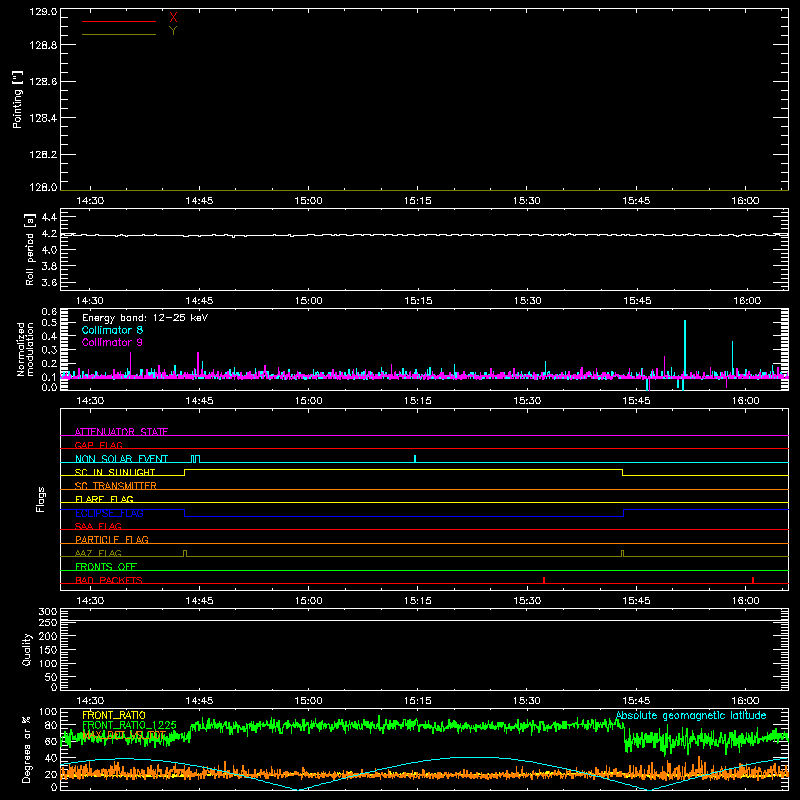The width and height of the screenshot is (800, 800).
Task: Select the Roll period axis title
Action: coord(30,249)
